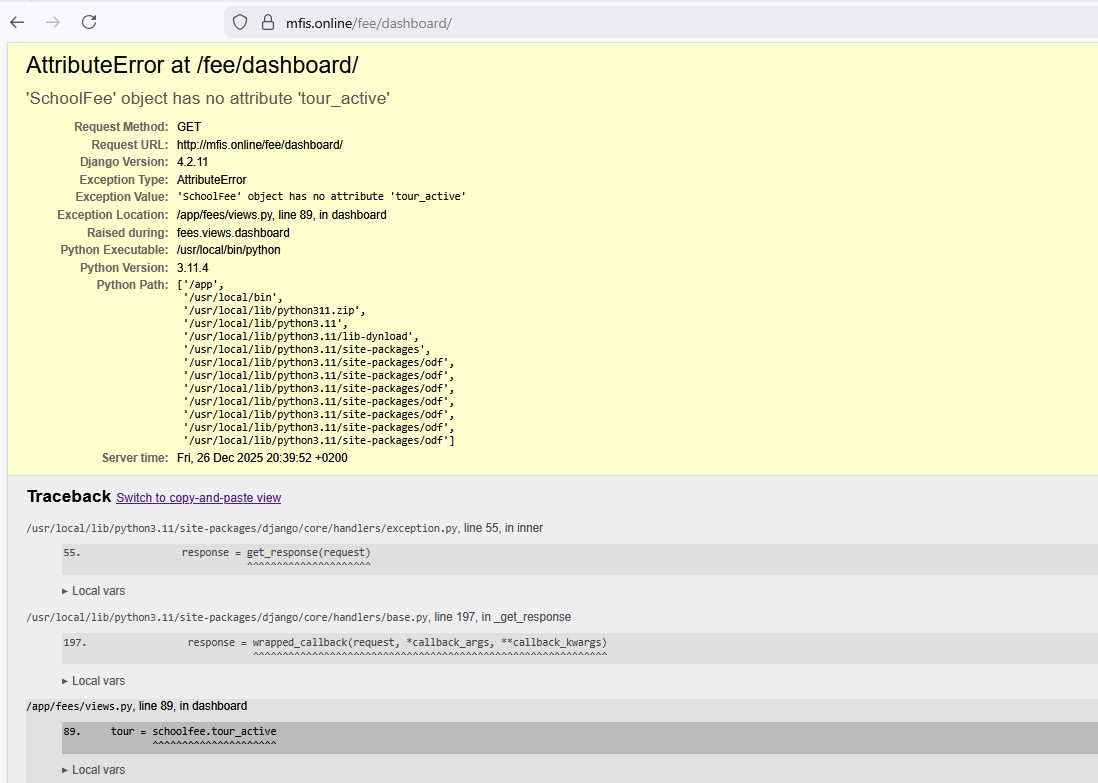
Task: Click the AttributeError page heading
Action: pyautogui.click(x=192, y=66)
